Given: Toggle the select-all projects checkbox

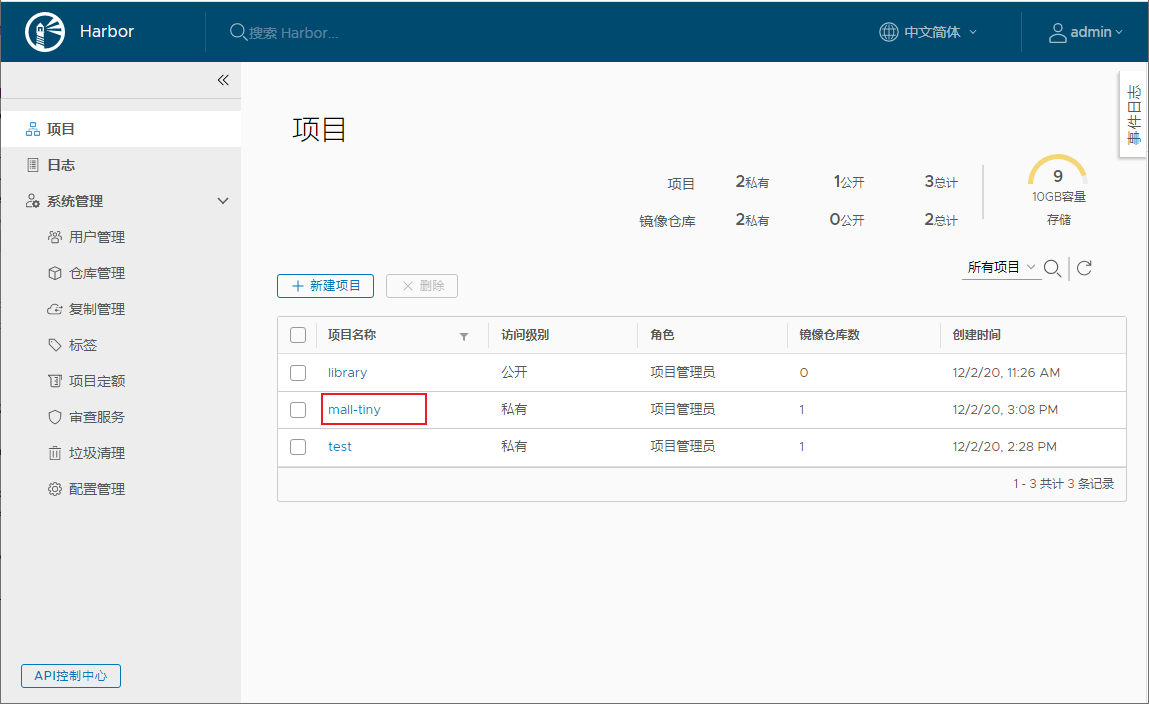Looking at the screenshot, I should tap(298, 335).
